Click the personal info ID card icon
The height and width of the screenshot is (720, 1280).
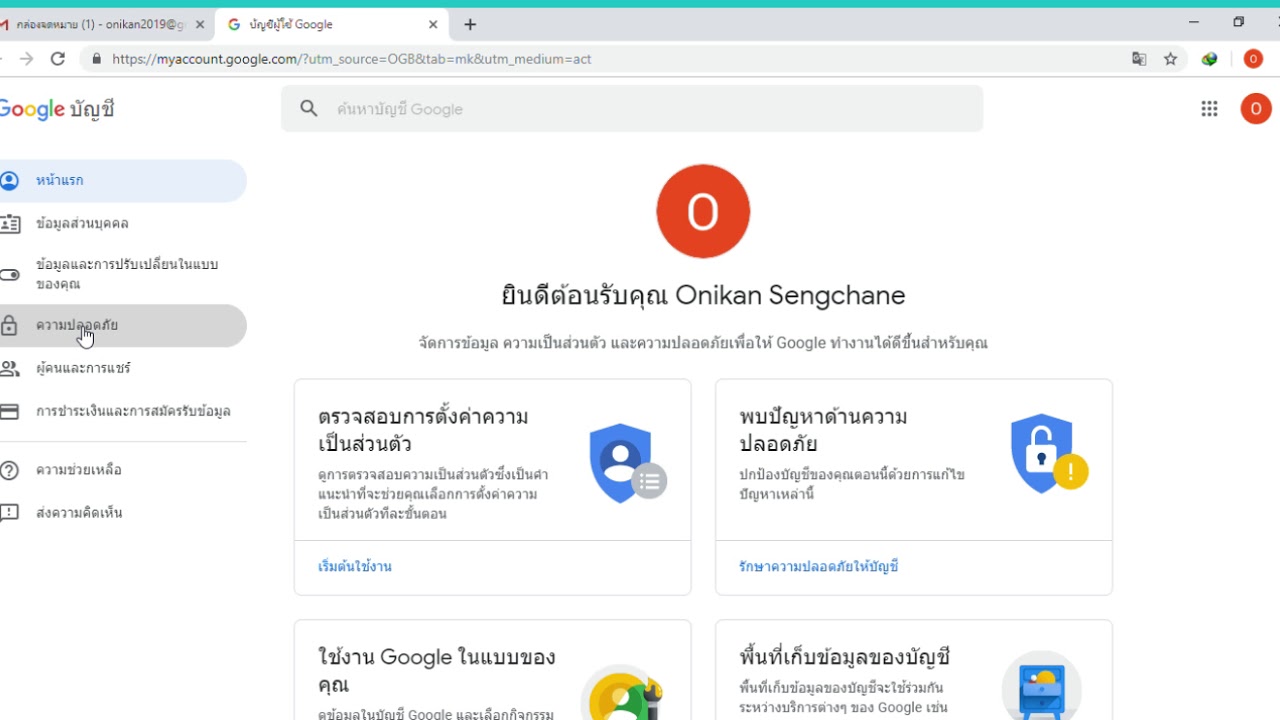[x=9, y=224]
